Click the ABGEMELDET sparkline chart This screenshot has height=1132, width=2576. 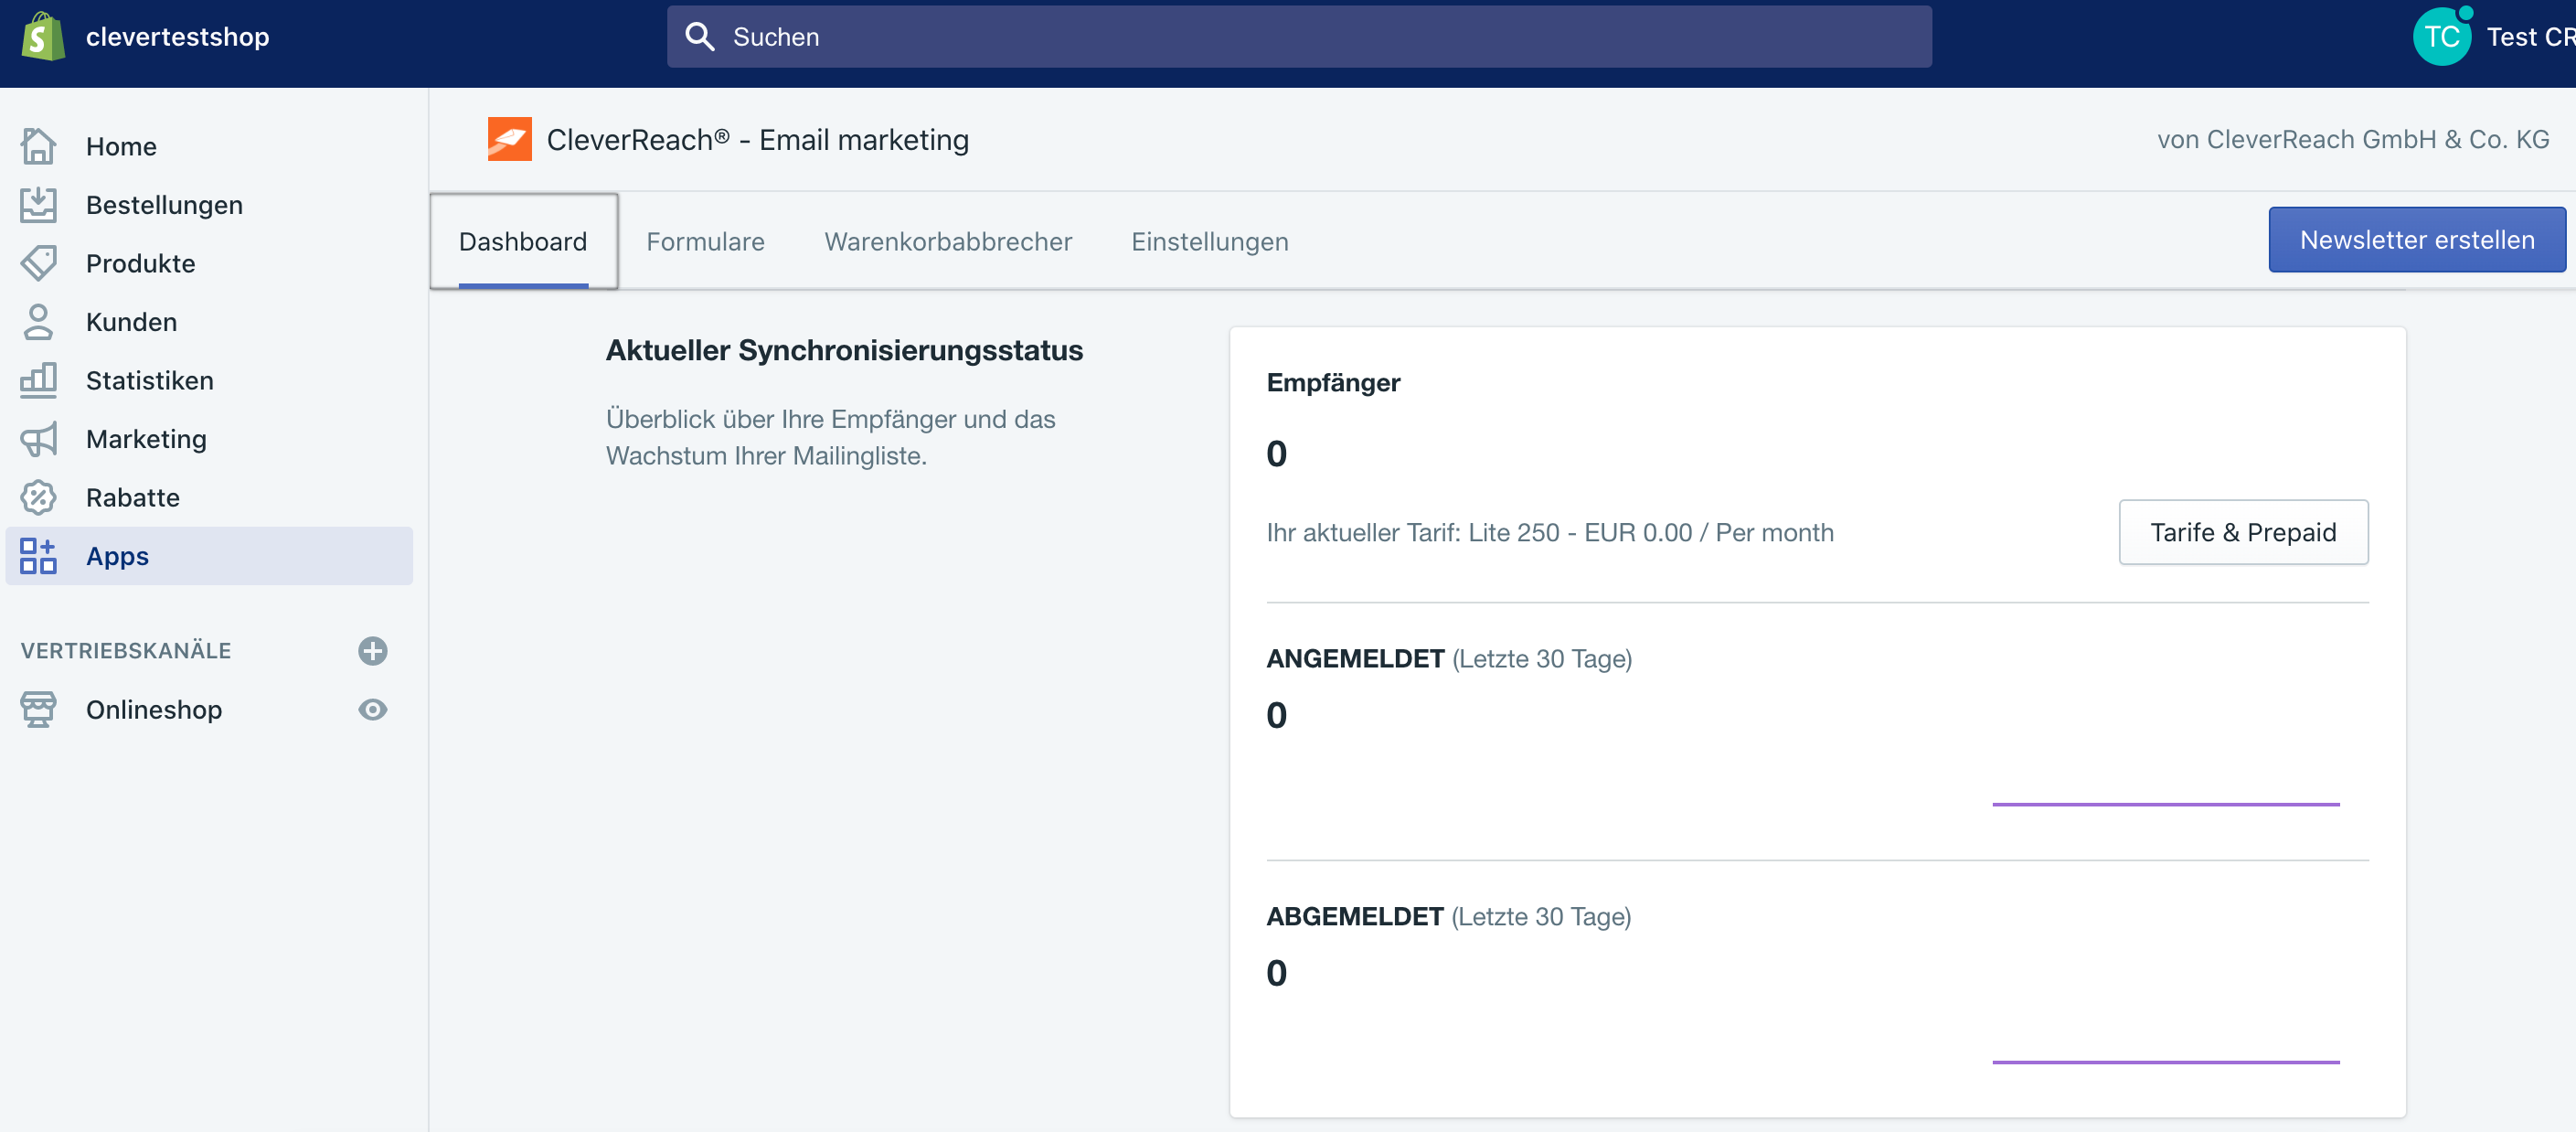pos(2165,1061)
